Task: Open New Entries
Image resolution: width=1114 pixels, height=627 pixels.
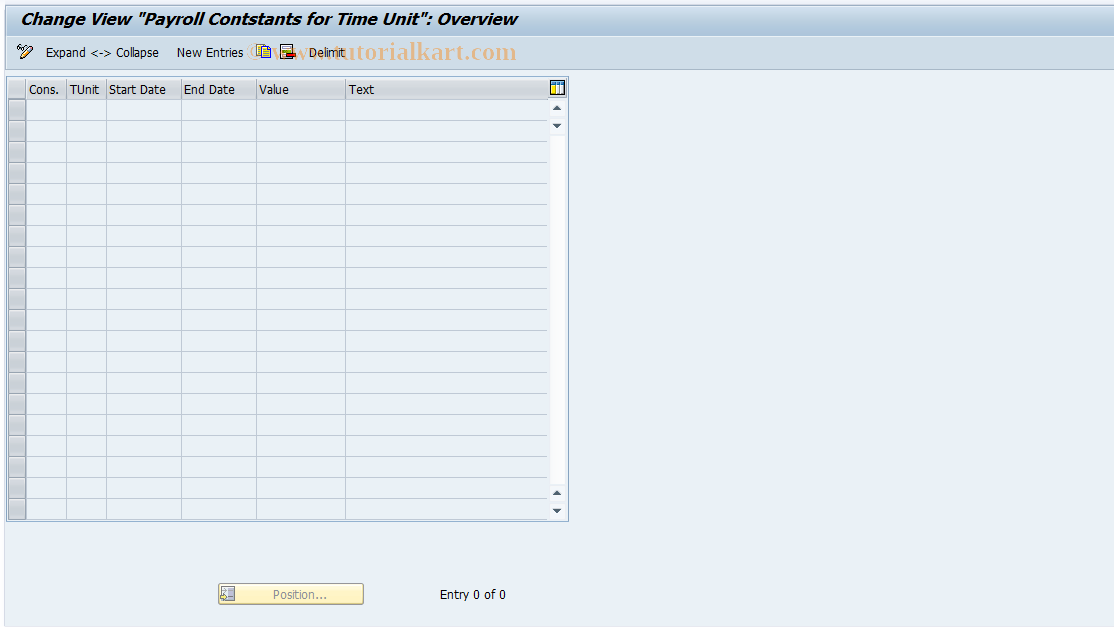Action: pos(210,53)
